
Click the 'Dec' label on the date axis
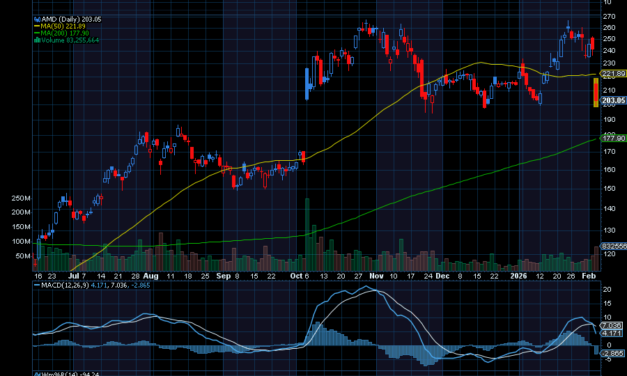click(443, 276)
